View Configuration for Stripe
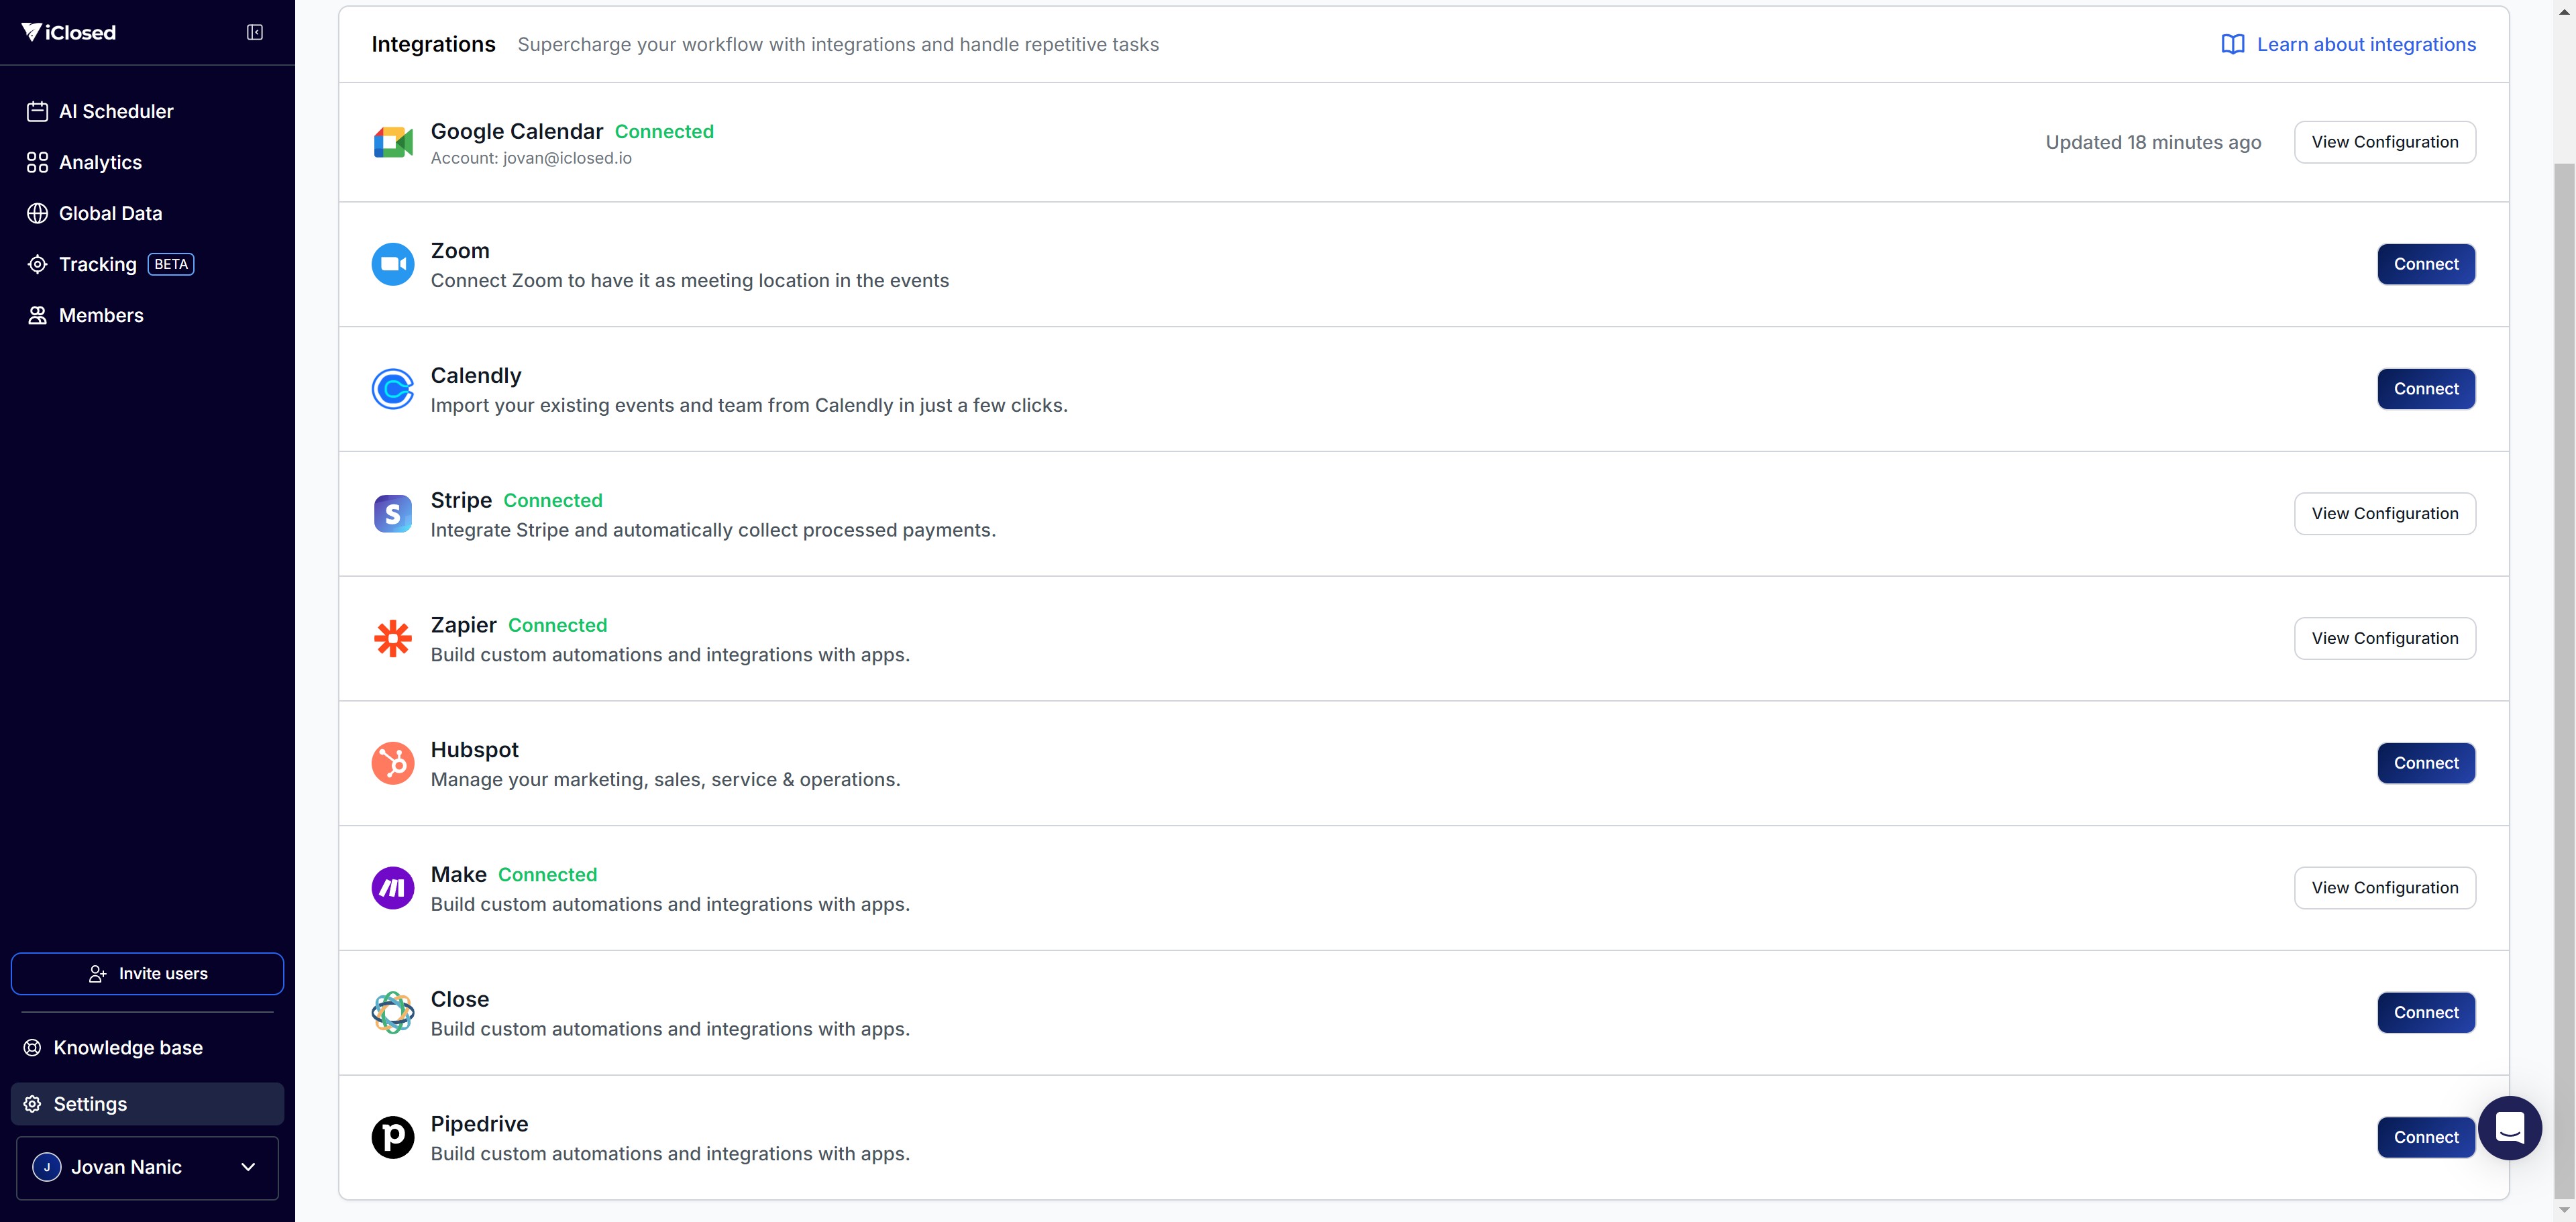 pyautogui.click(x=2384, y=513)
